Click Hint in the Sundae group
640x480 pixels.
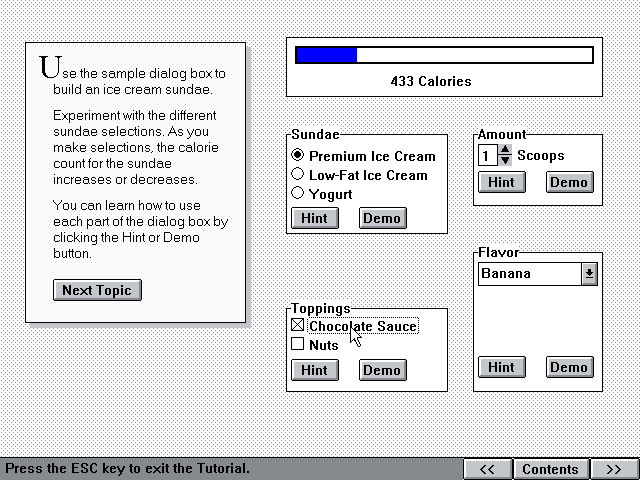(x=314, y=218)
